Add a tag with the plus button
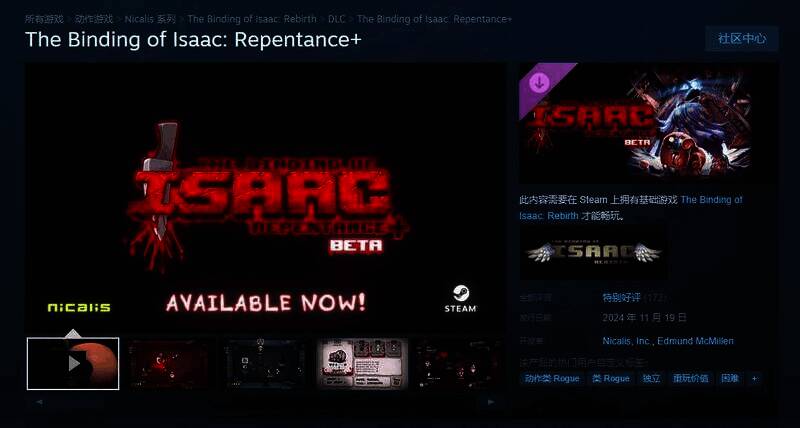Screen dimensions: 800x428 755,379
